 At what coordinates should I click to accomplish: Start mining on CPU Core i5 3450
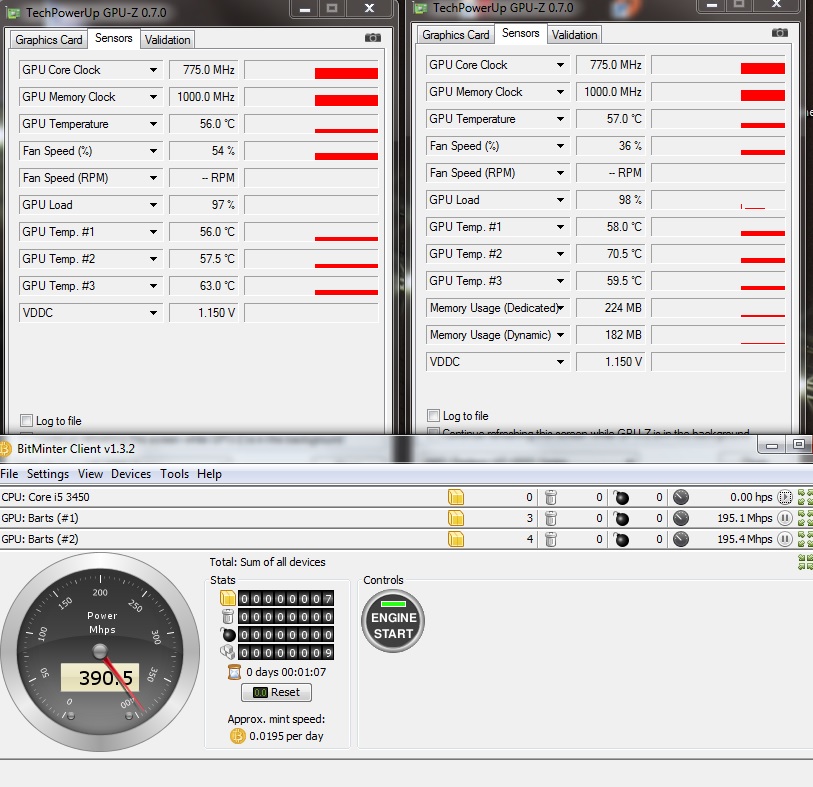[785, 497]
